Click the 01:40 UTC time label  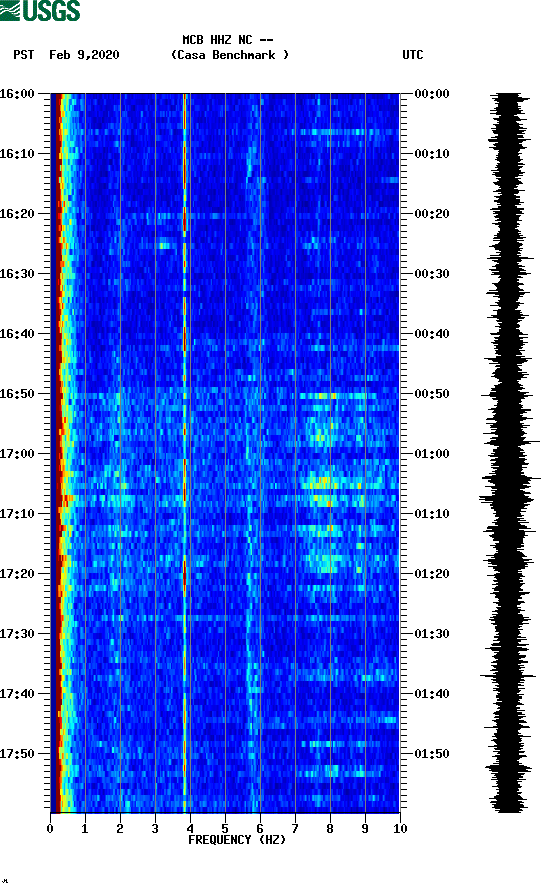(432, 693)
